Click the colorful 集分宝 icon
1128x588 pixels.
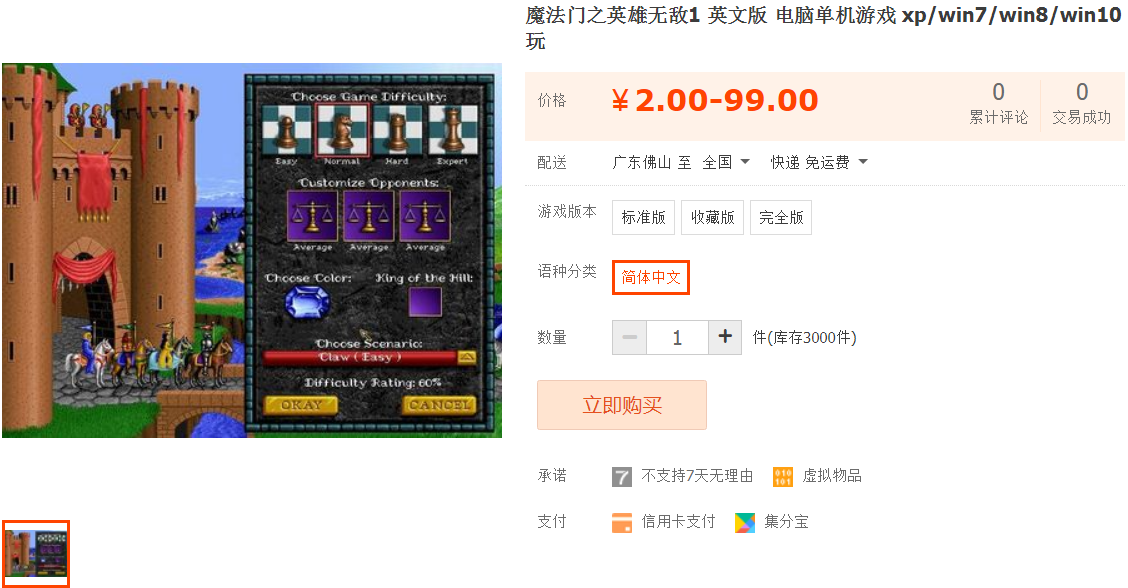(745, 523)
